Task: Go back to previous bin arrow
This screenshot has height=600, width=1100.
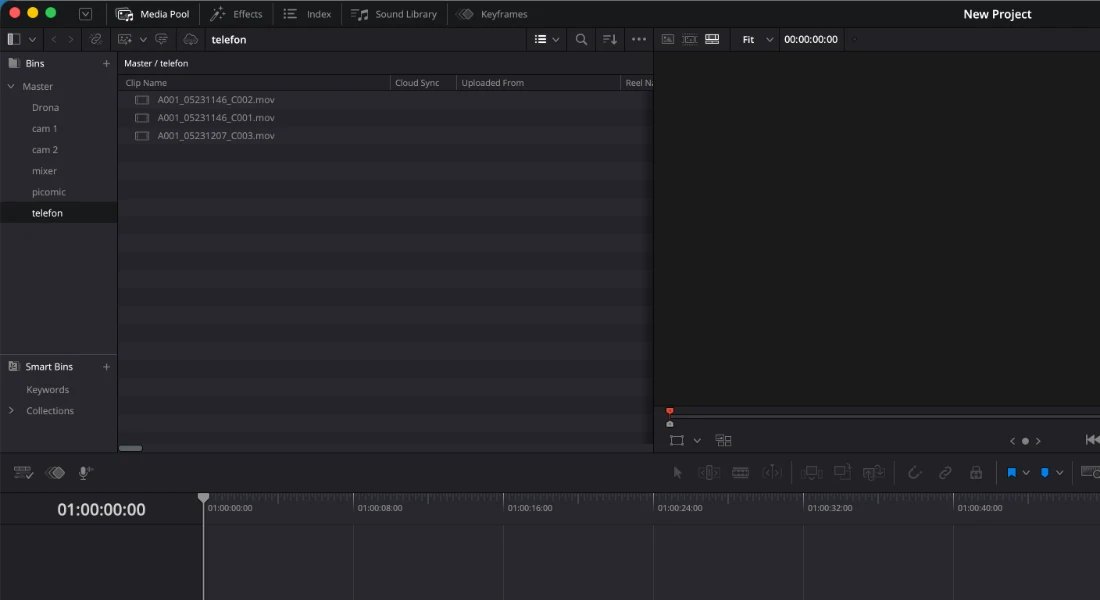Action: pyautogui.click(x=54, y=39)
